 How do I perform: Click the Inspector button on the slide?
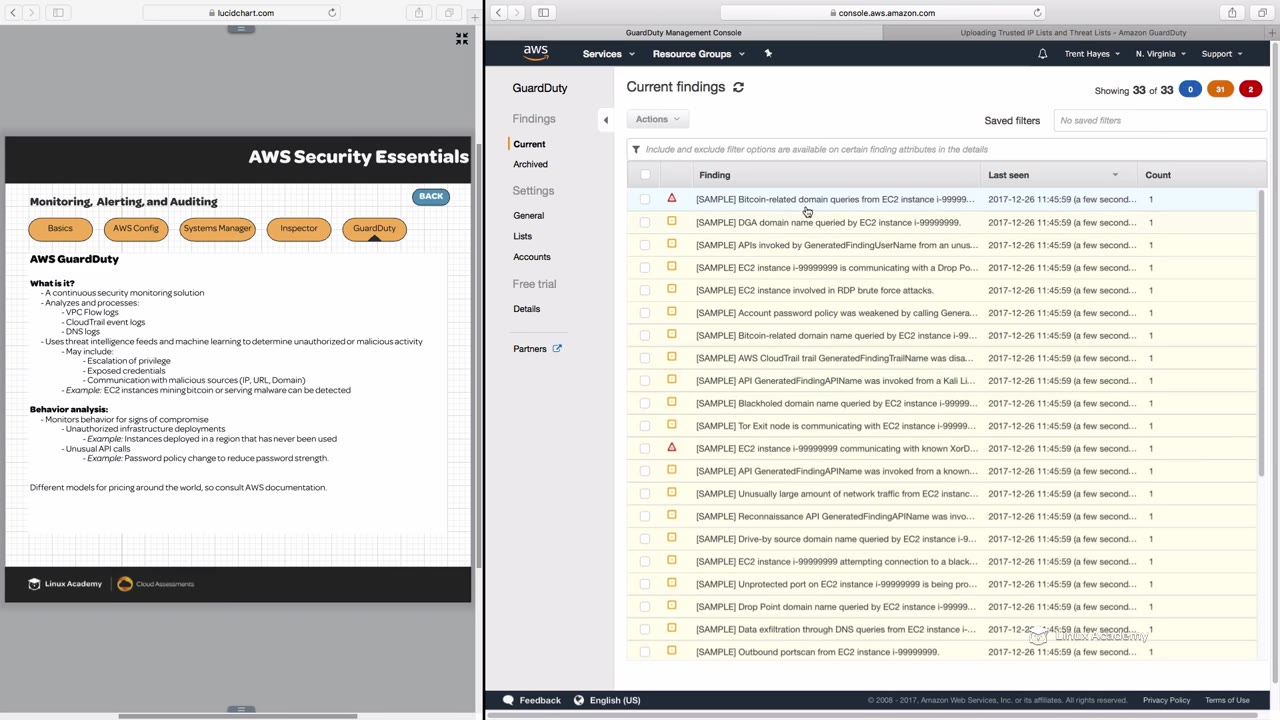[299, 229]
